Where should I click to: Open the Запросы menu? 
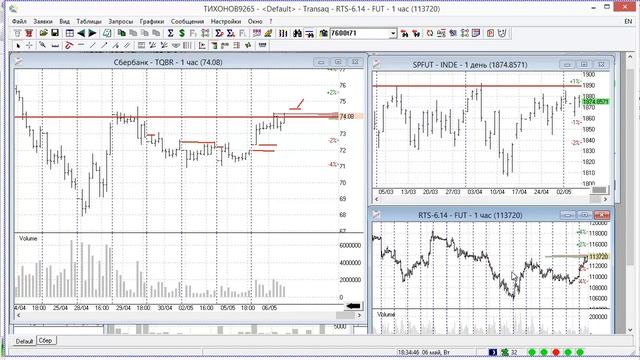click(121, 21)
